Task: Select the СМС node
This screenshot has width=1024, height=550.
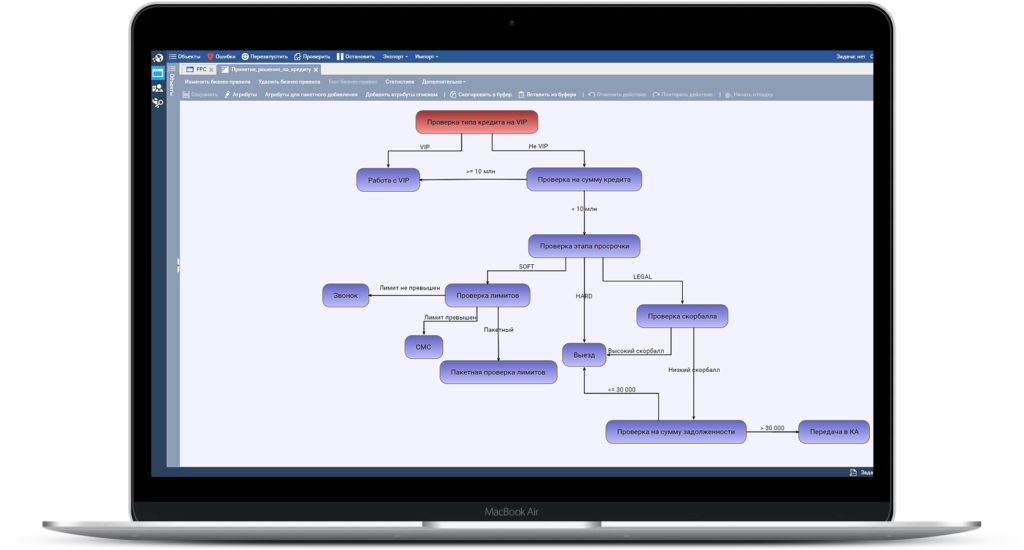Action: 423,347
